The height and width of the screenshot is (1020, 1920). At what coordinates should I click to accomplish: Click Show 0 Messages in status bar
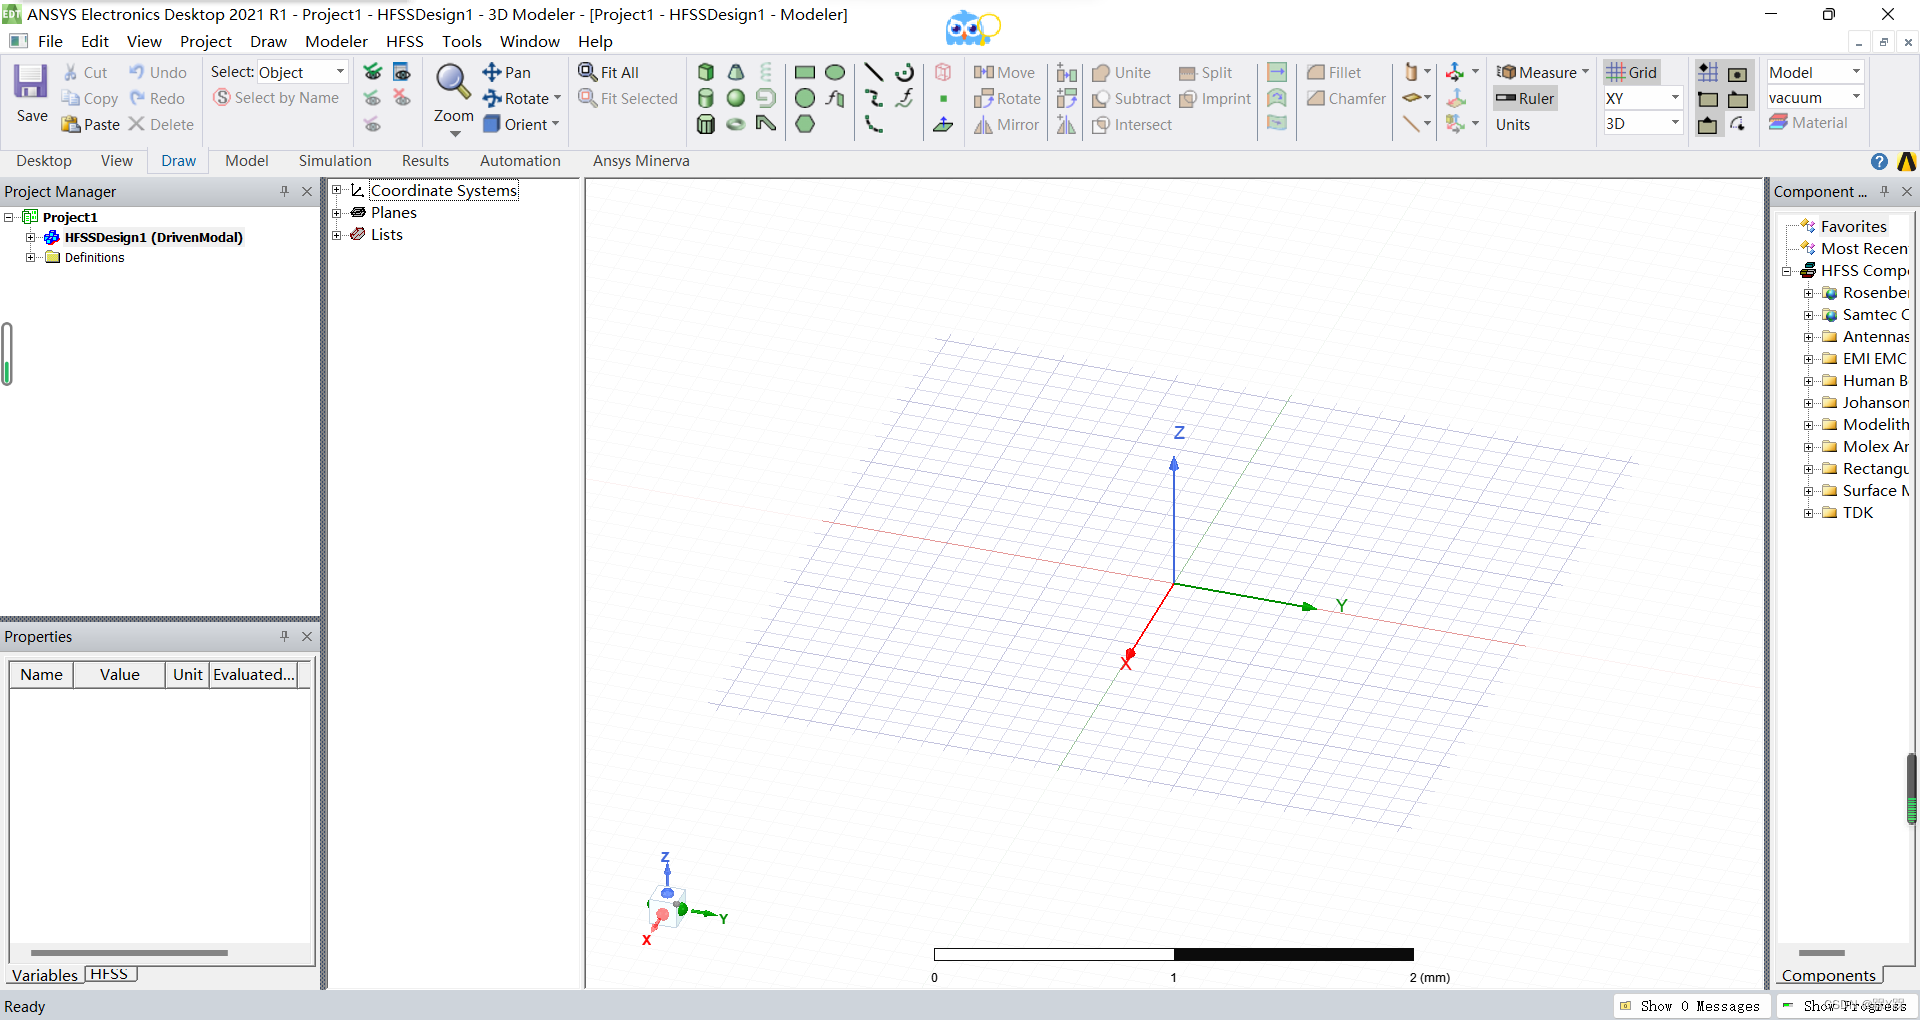tap(1691, 1006)
